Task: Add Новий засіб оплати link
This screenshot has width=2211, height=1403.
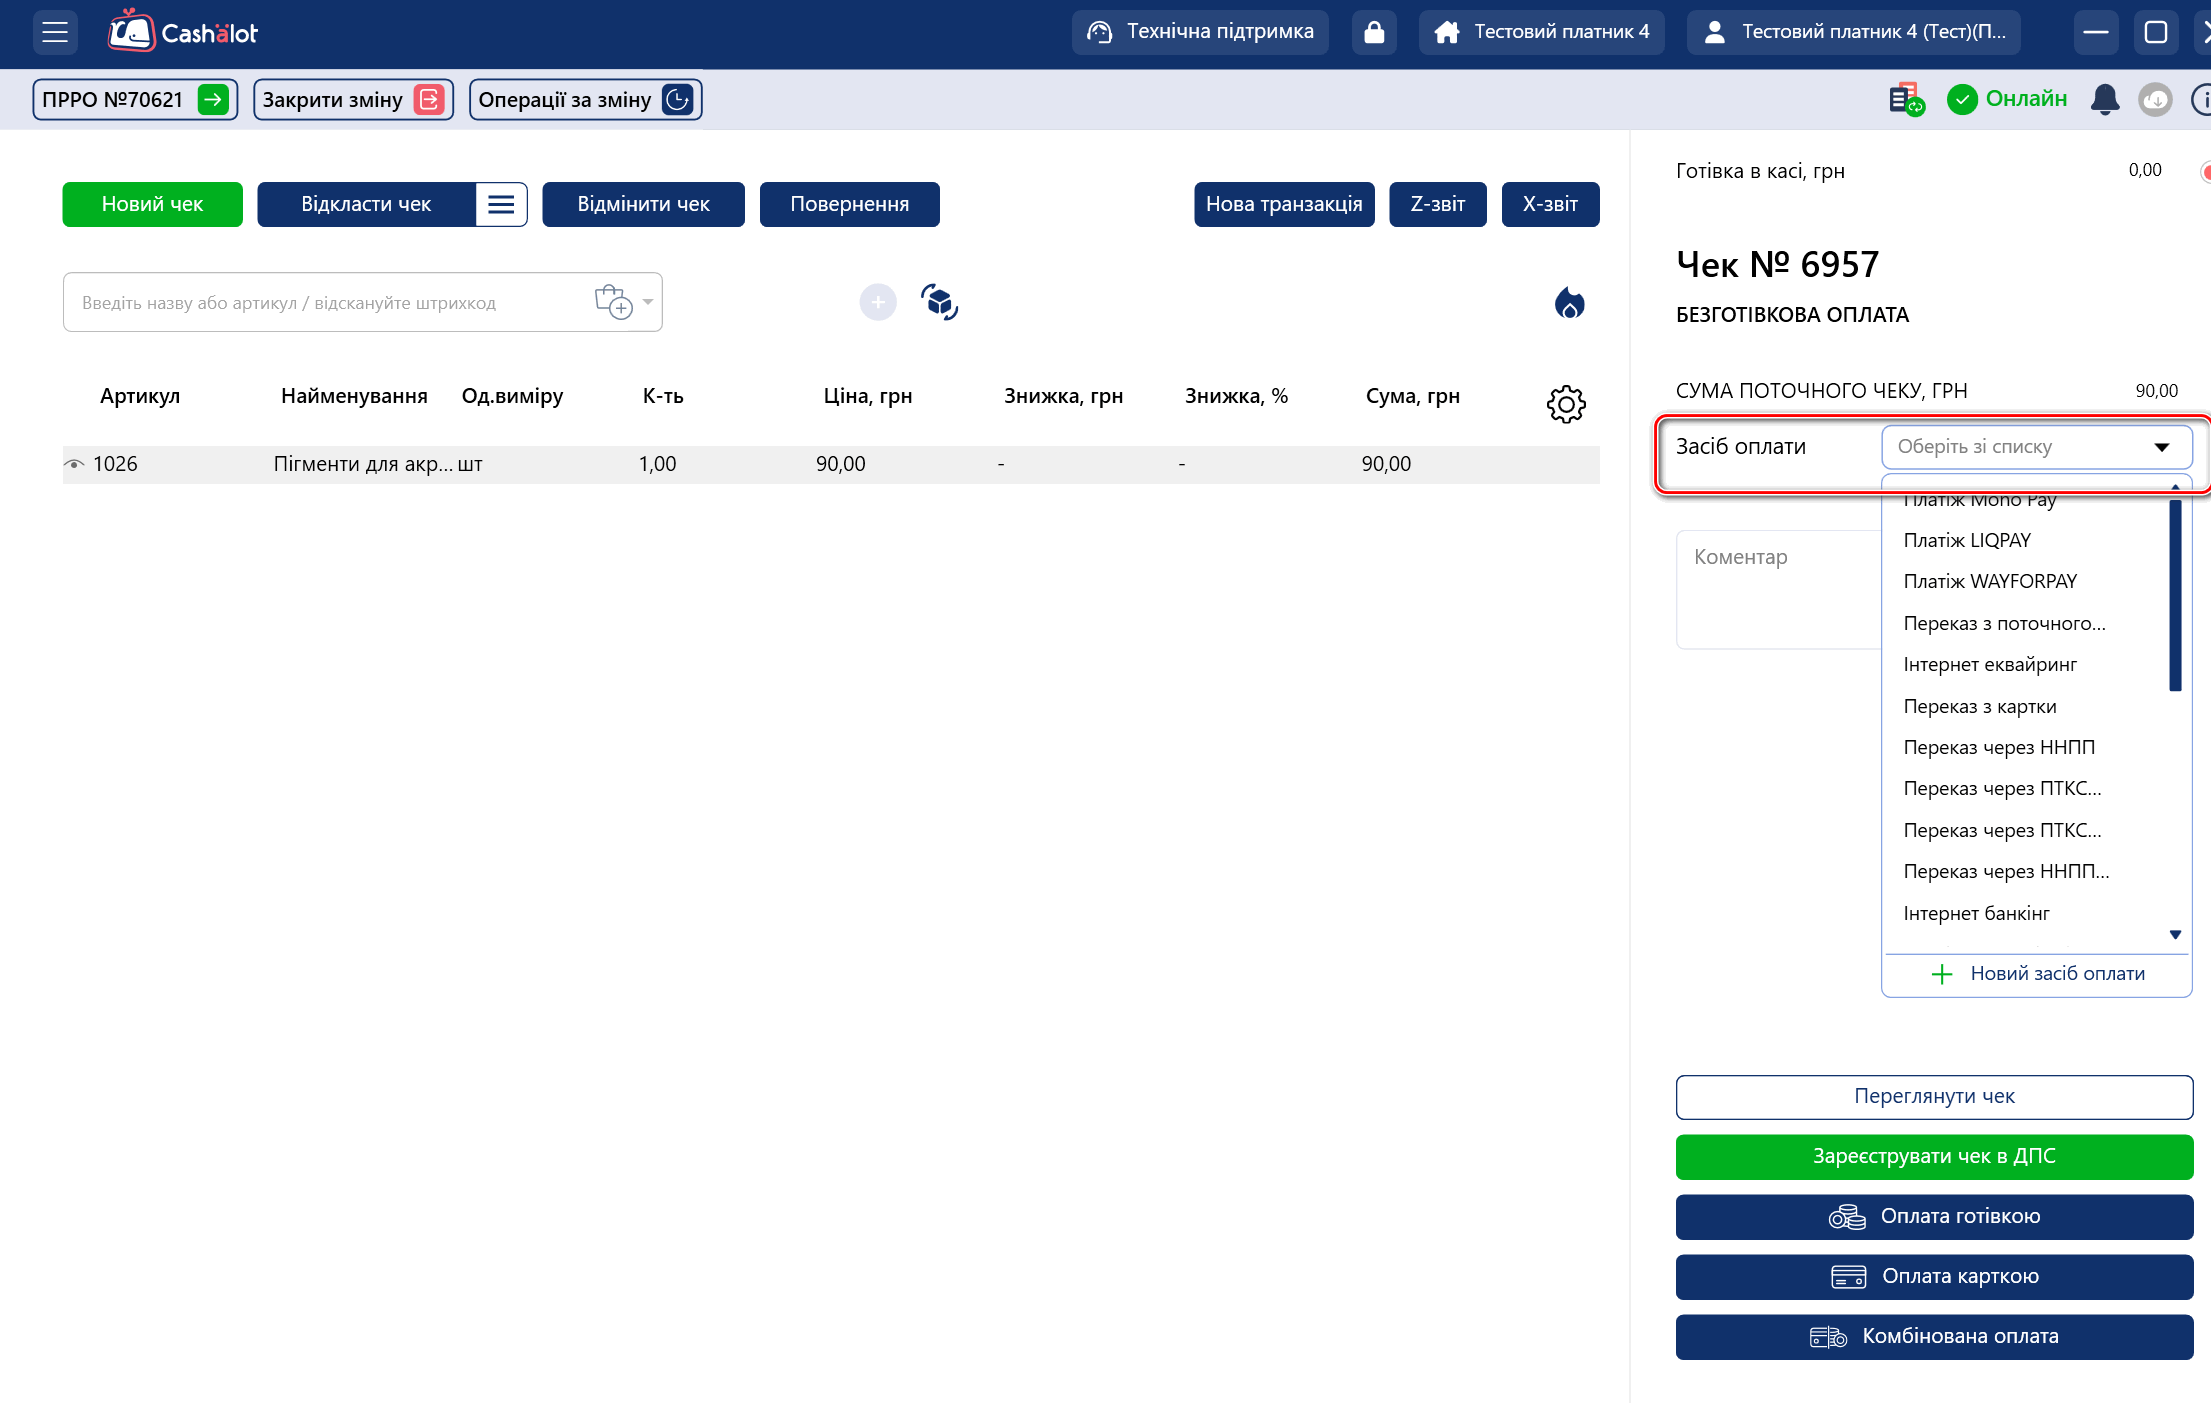Action: 2040,973
